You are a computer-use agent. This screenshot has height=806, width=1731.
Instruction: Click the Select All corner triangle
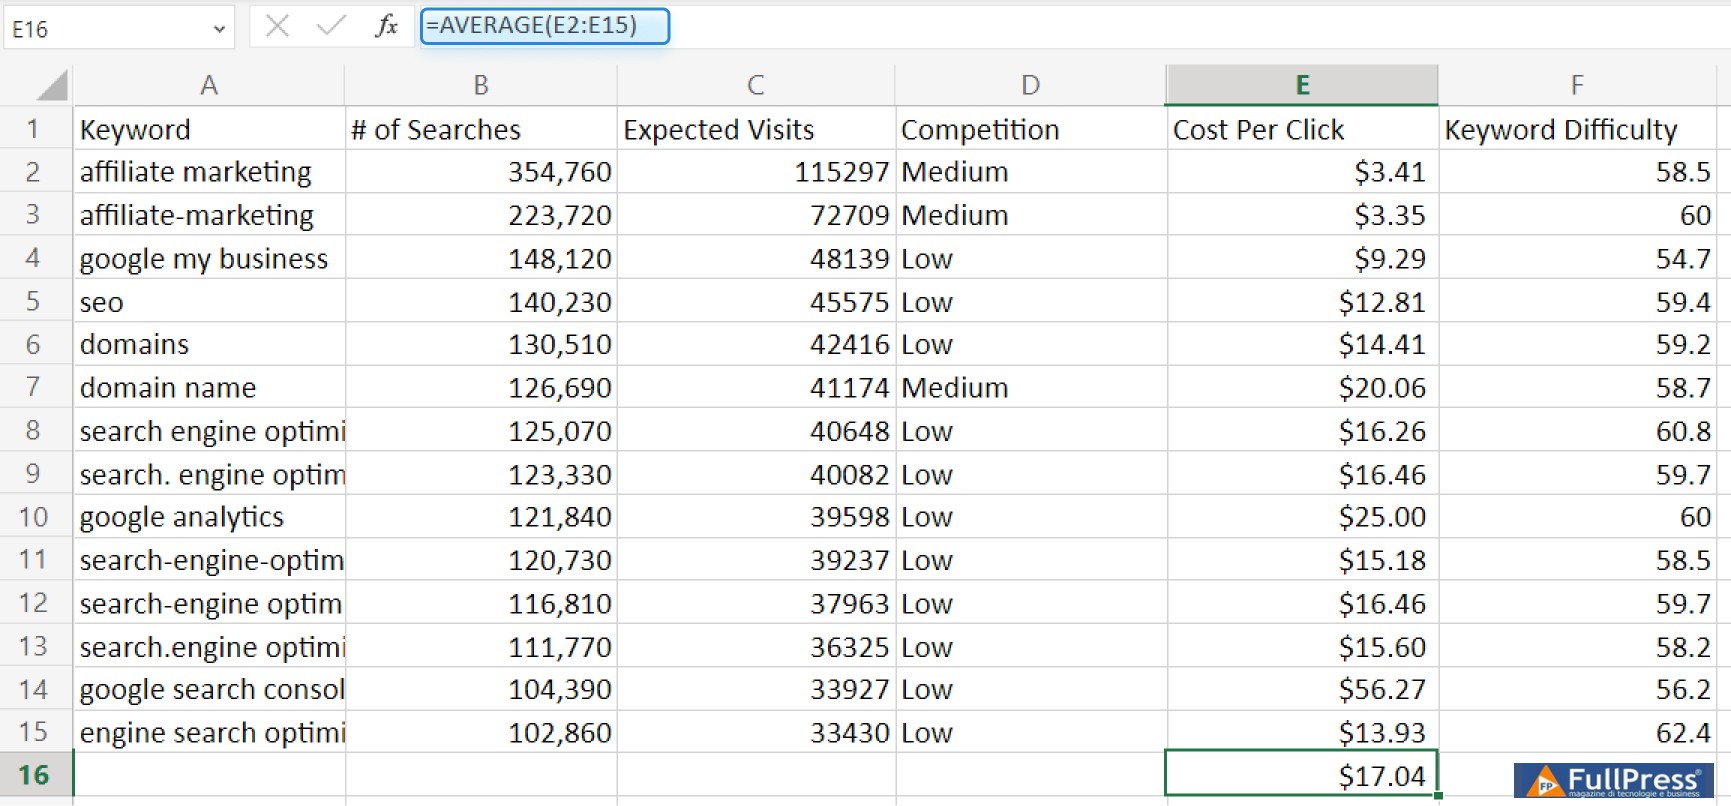coord(53,85)
